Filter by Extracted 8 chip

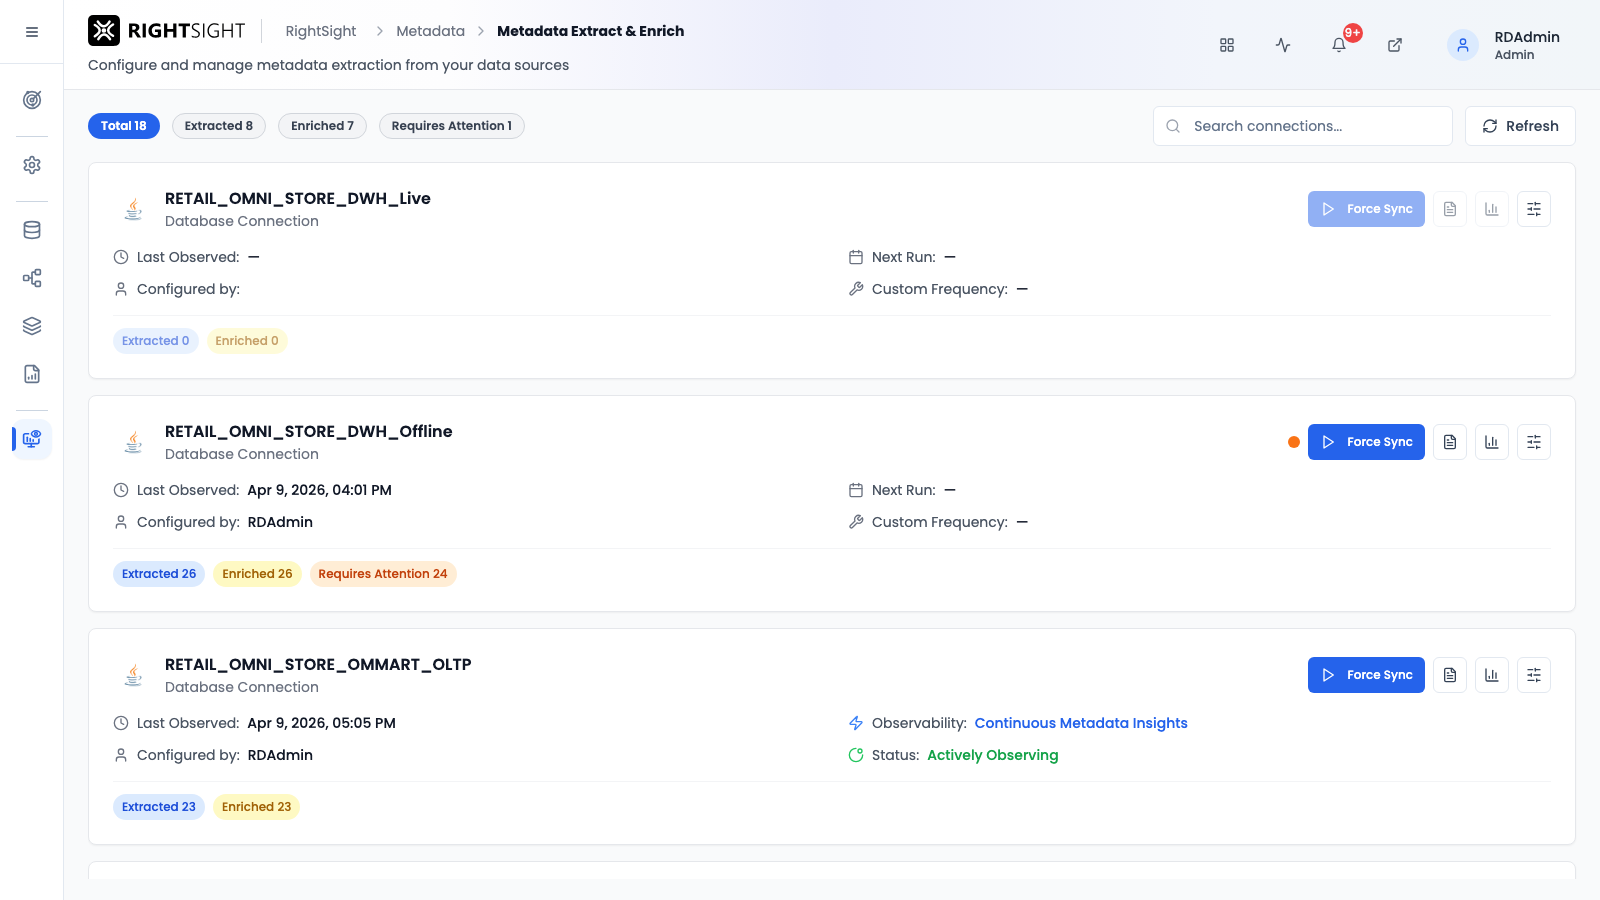coord(219,126)
